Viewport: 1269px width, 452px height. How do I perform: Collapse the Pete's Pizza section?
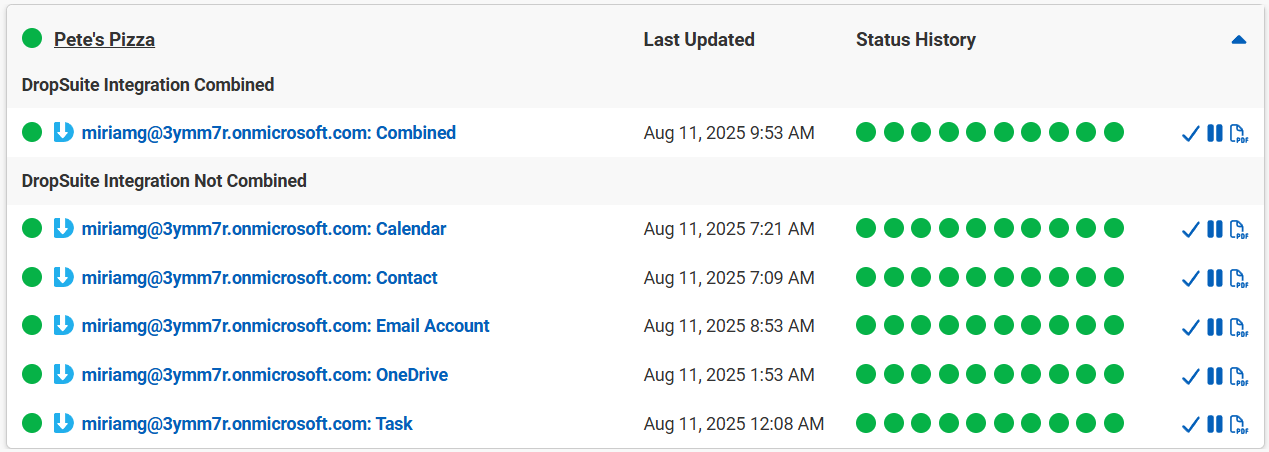point(1239,40)
